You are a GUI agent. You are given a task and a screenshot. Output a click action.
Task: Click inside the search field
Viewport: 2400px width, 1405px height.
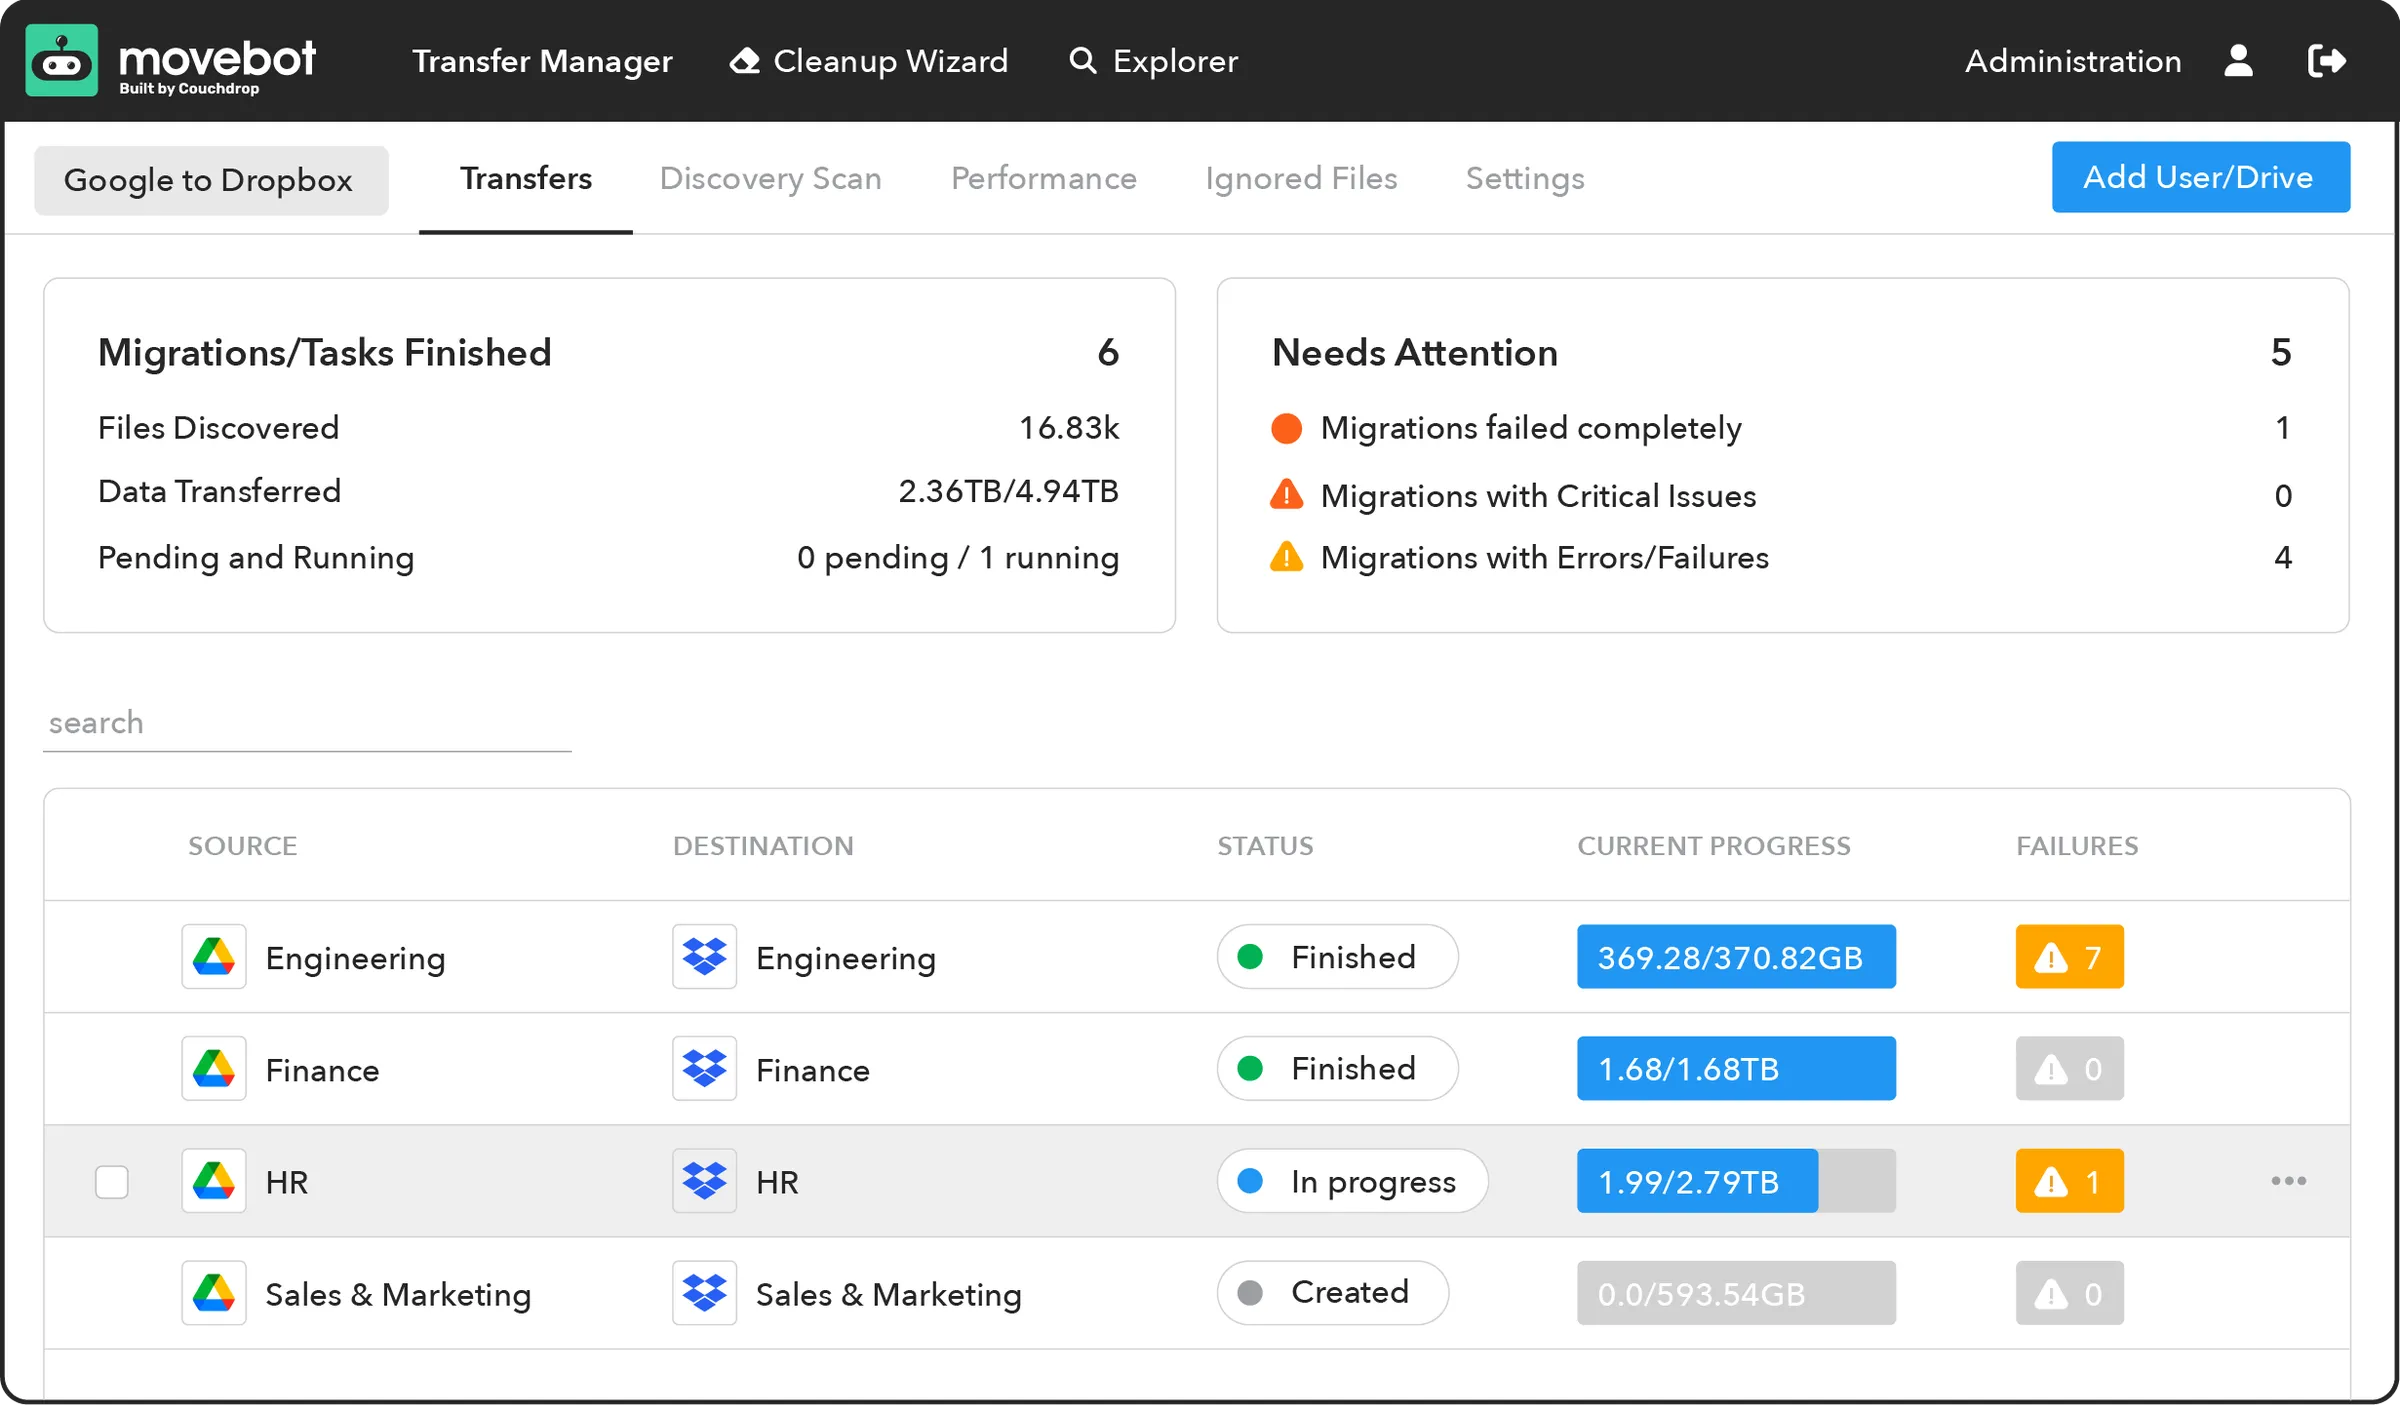click(300, 722)
